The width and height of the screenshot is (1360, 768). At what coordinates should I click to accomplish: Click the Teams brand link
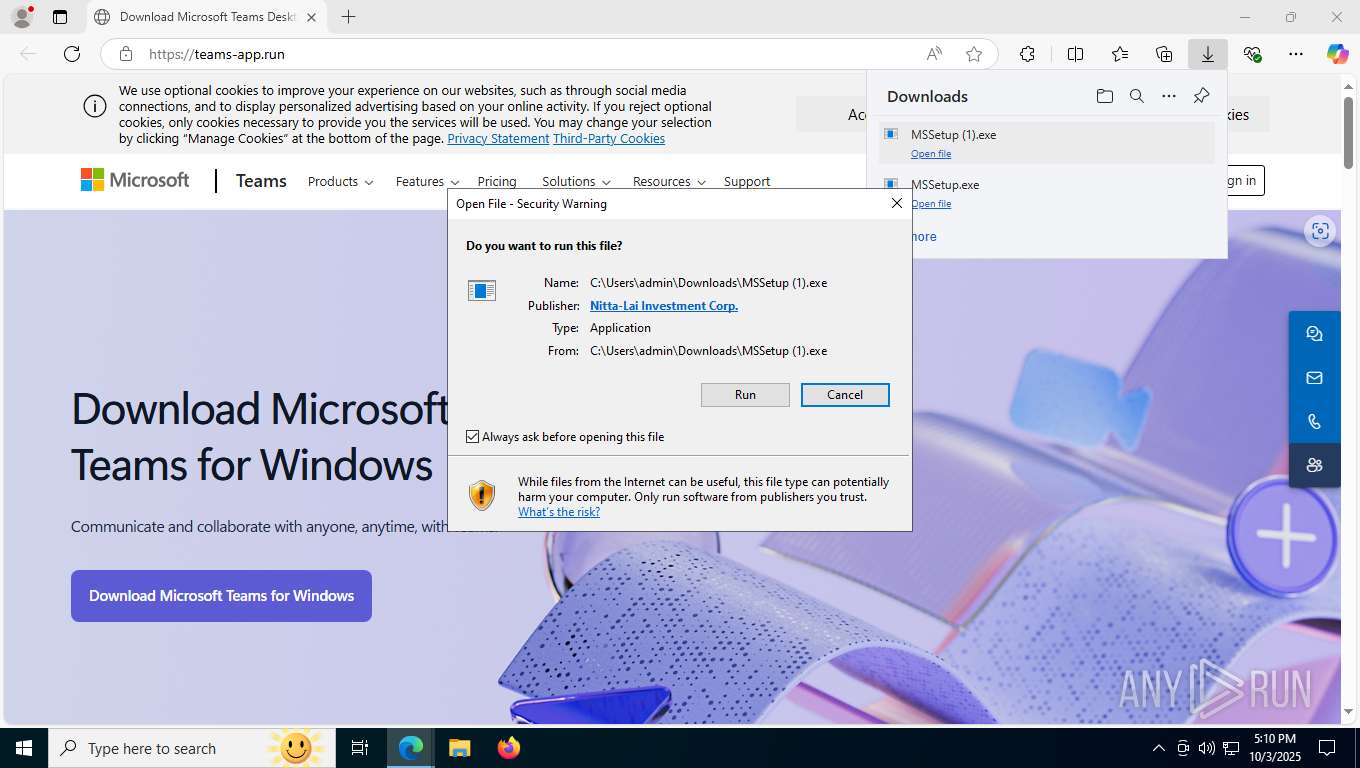261,181
